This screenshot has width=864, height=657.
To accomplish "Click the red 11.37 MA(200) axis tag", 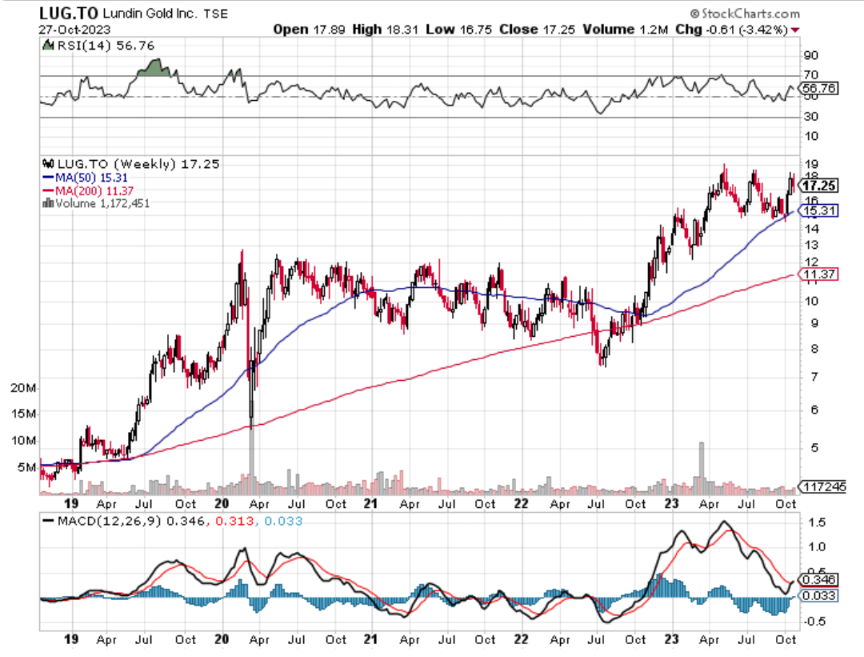I will pyautogui.click(x=819, y=274).
